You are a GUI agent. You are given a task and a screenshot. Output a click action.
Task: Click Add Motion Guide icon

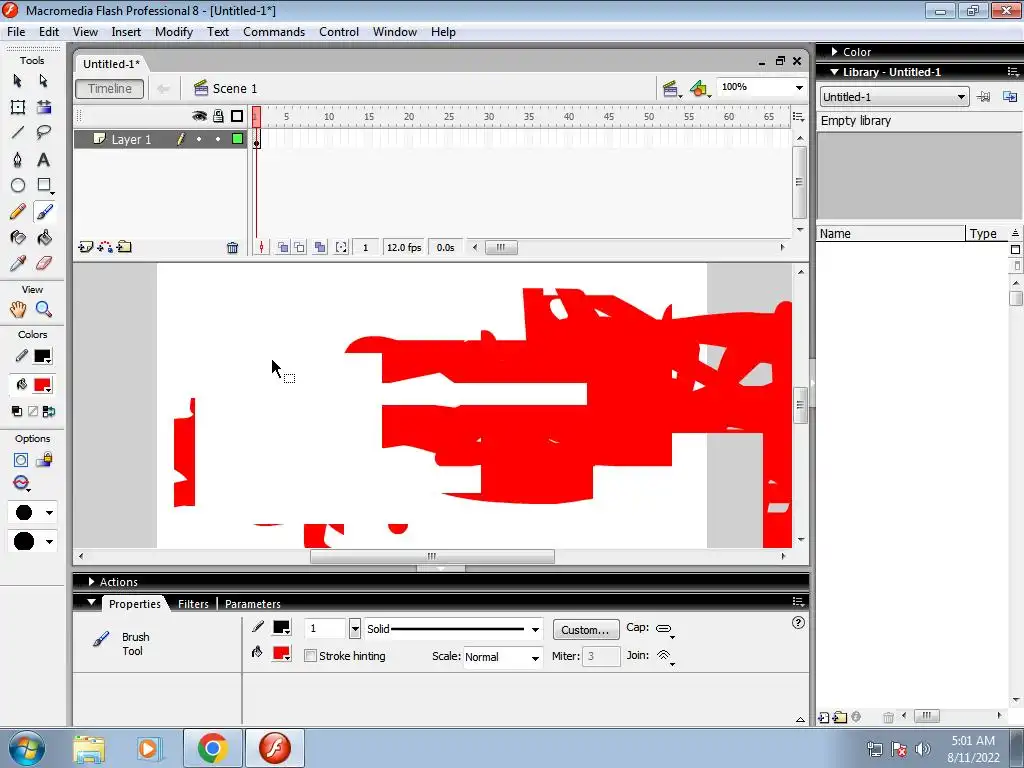tap(104, 247)
